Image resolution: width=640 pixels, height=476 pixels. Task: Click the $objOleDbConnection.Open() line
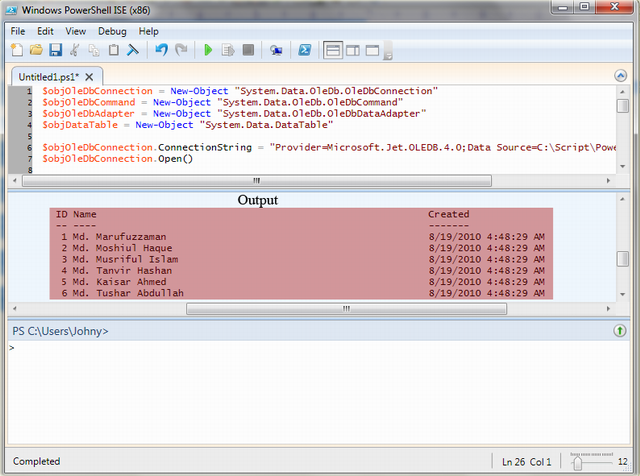118,159
